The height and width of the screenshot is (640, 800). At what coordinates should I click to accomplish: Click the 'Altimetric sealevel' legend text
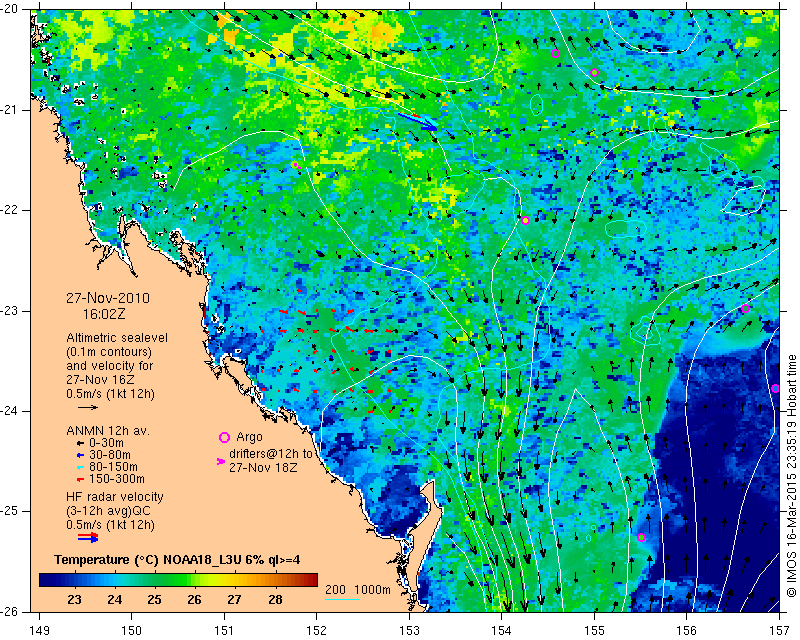[x=117, y=338]
